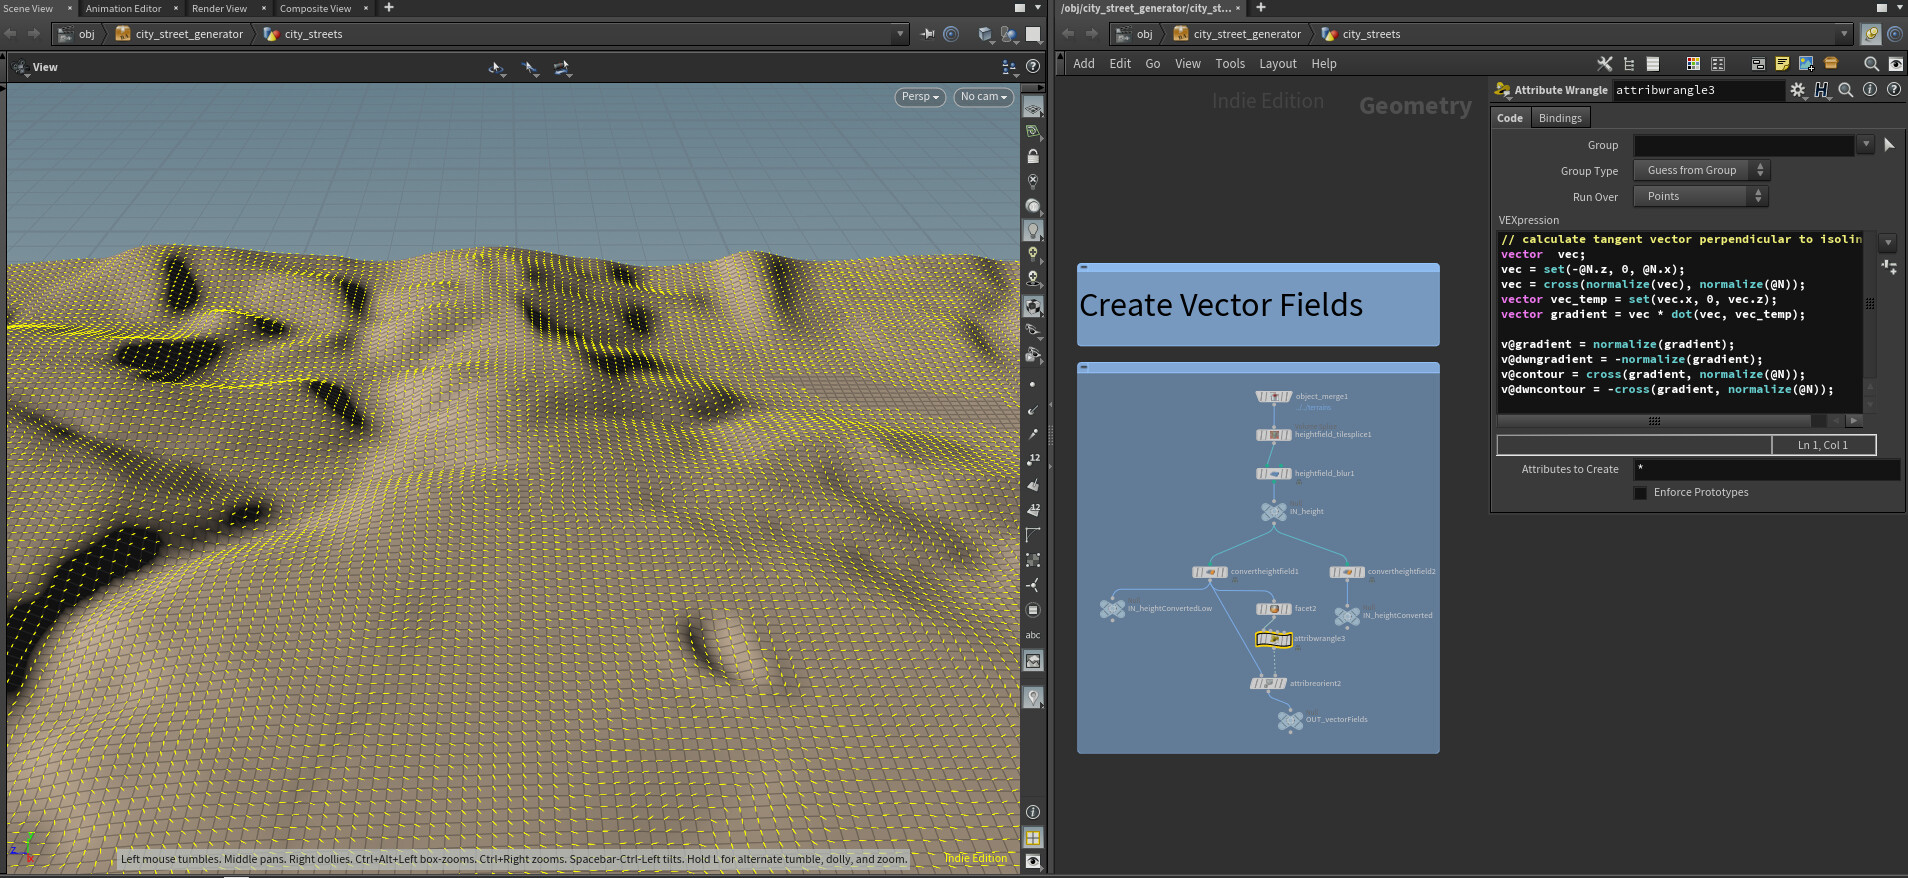Click the network pane link target icon
Screen dimensions: 1908x878
click(x=1895, y=34)
